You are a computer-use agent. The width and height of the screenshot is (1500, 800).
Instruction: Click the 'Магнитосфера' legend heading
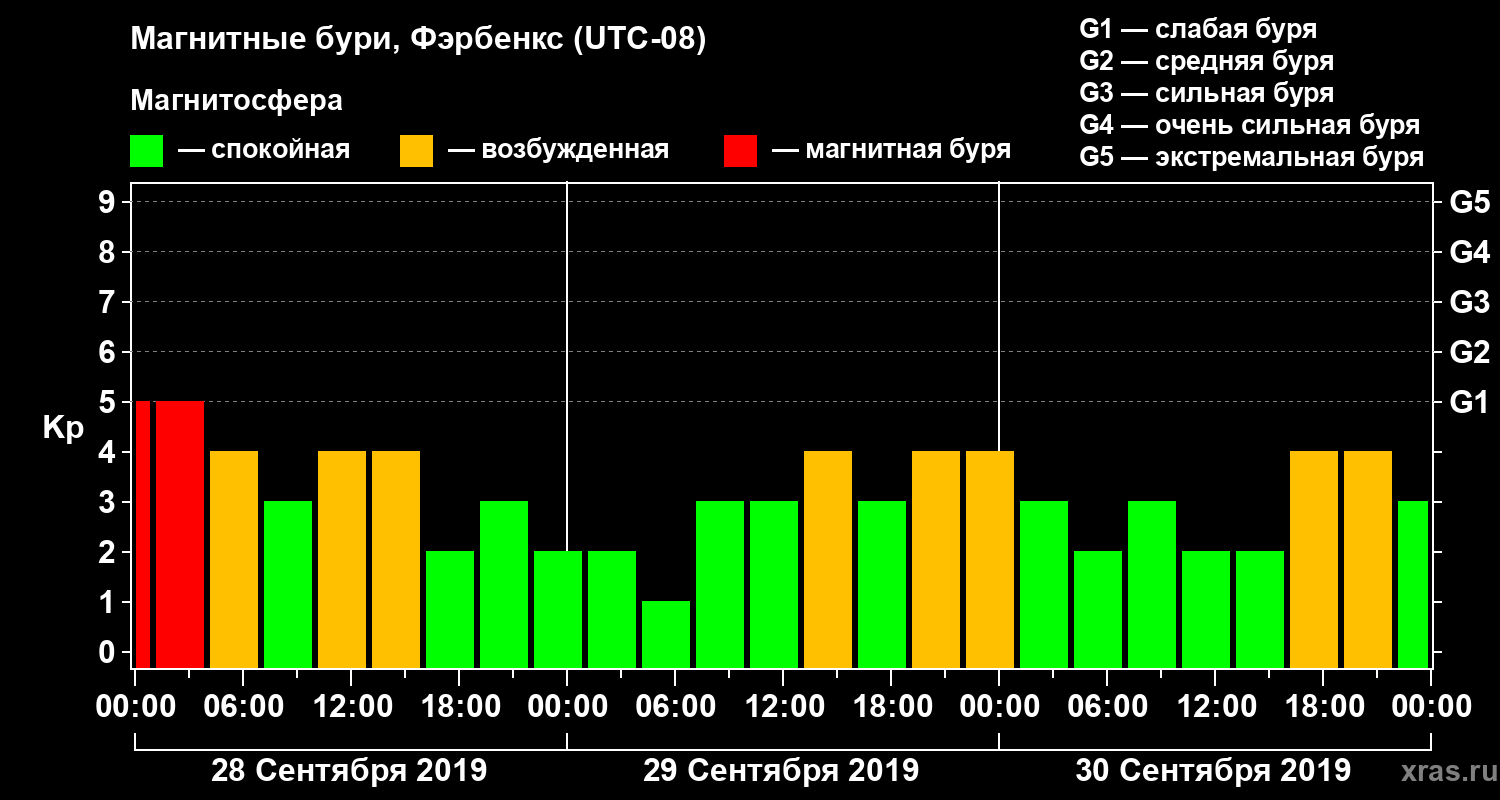point(236,101)
